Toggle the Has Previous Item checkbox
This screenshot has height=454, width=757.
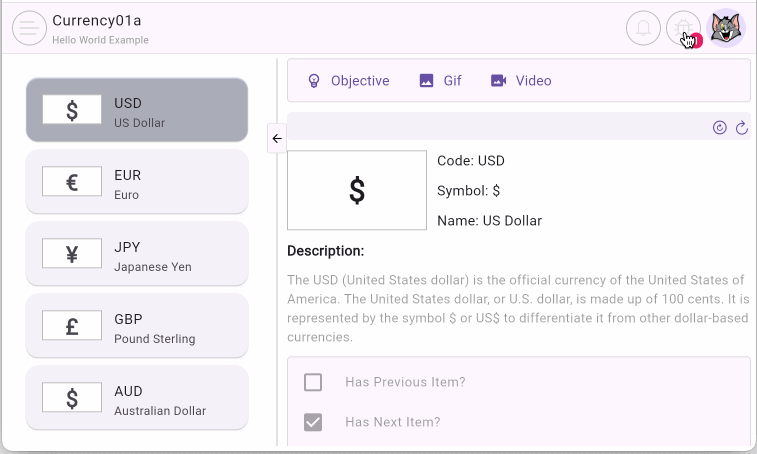pos(313,382)
